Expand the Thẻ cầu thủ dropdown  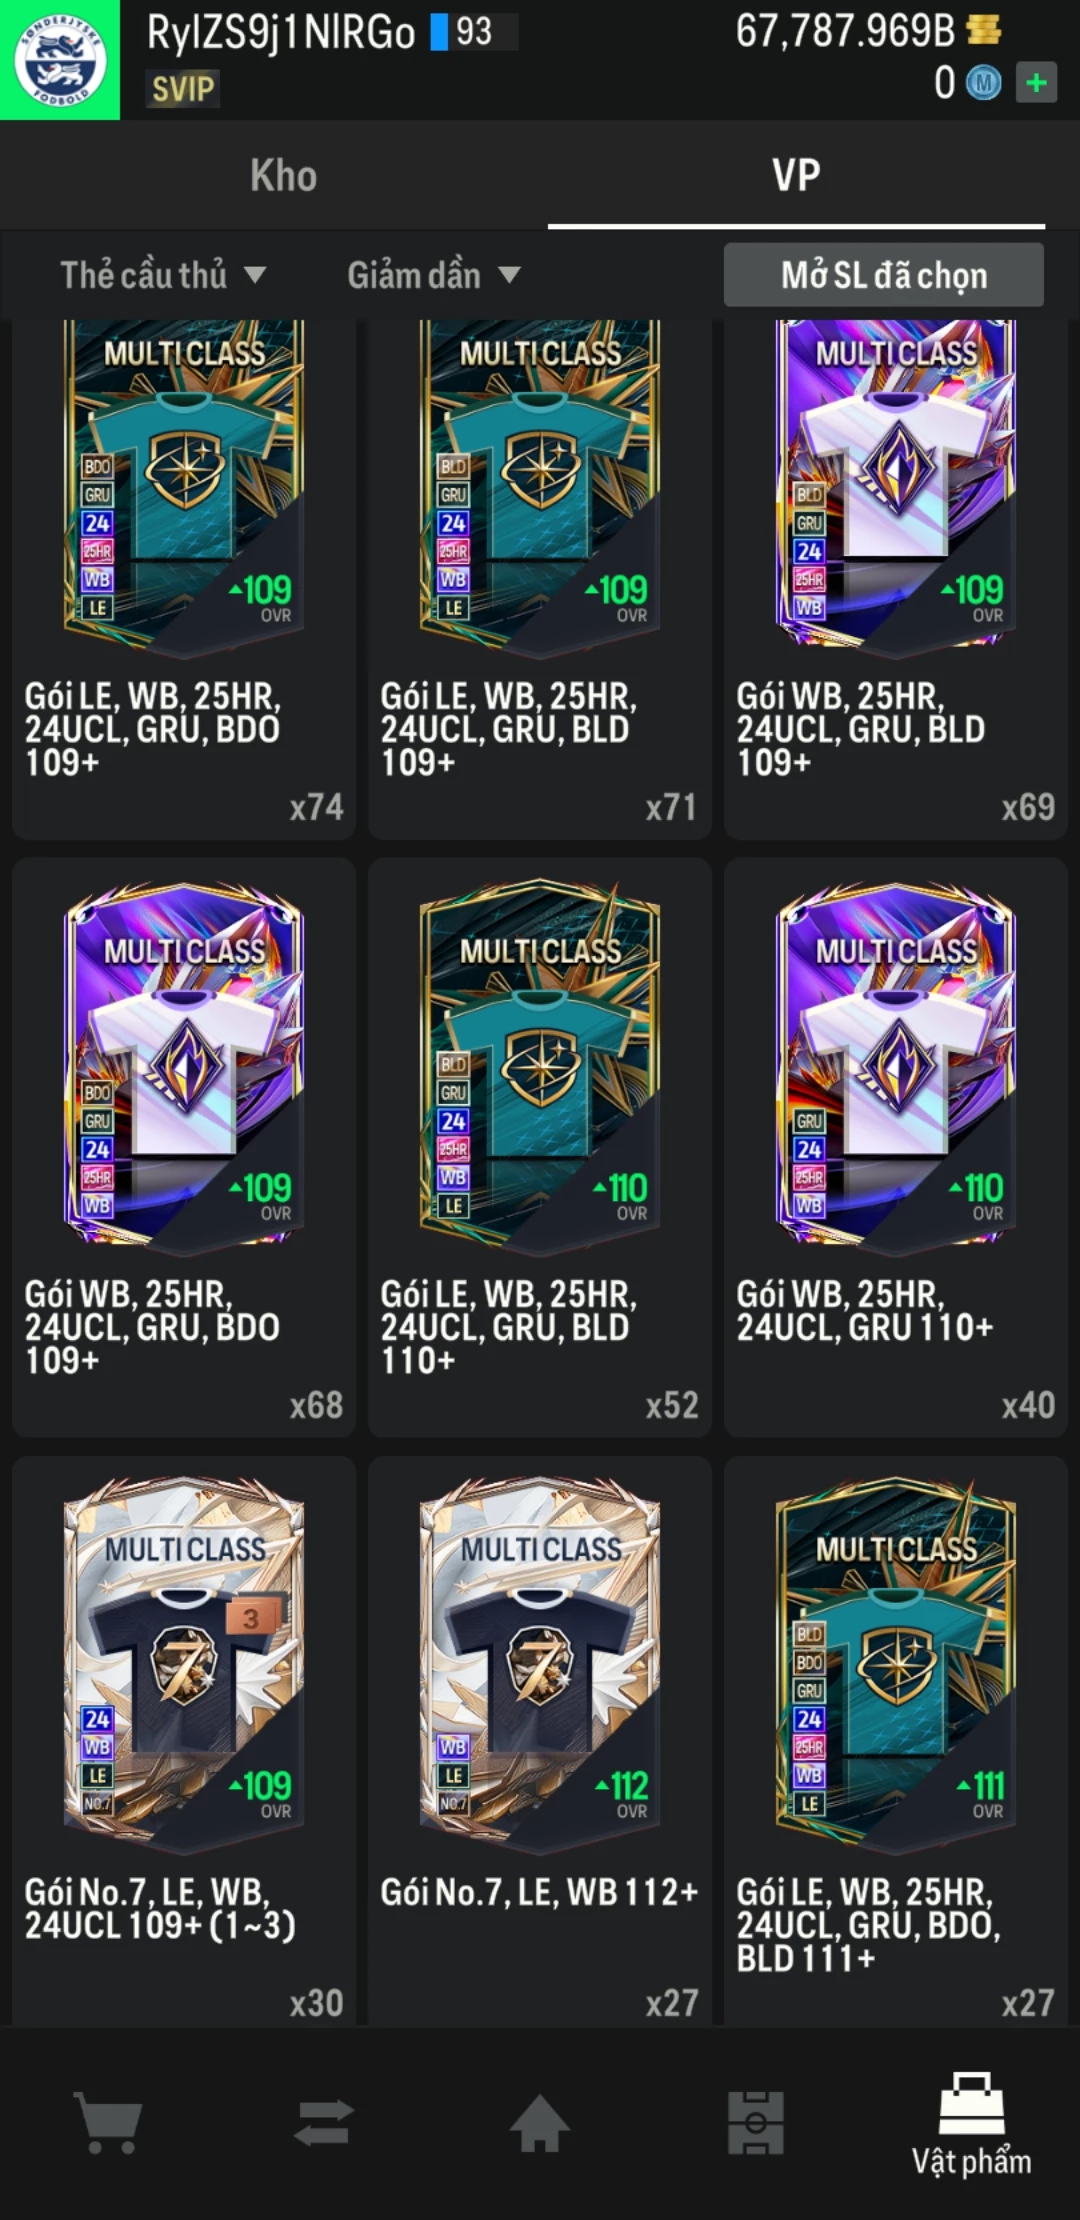coord(163,275)
